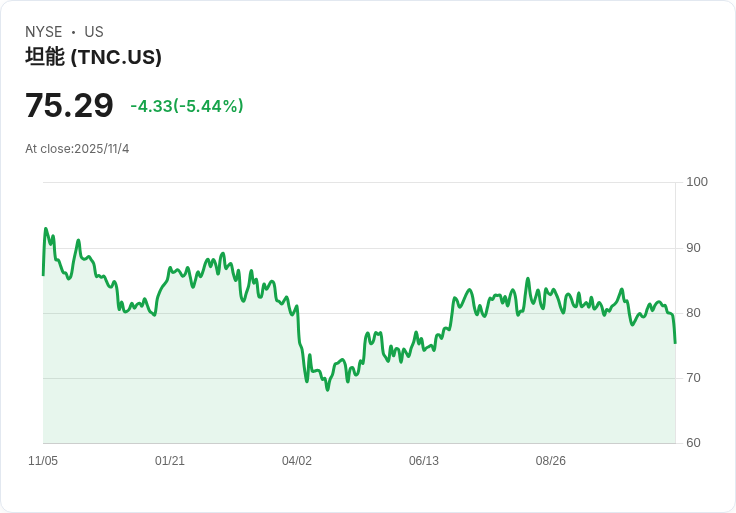Click the 11/05 date axis label

[x=43, y=461]
